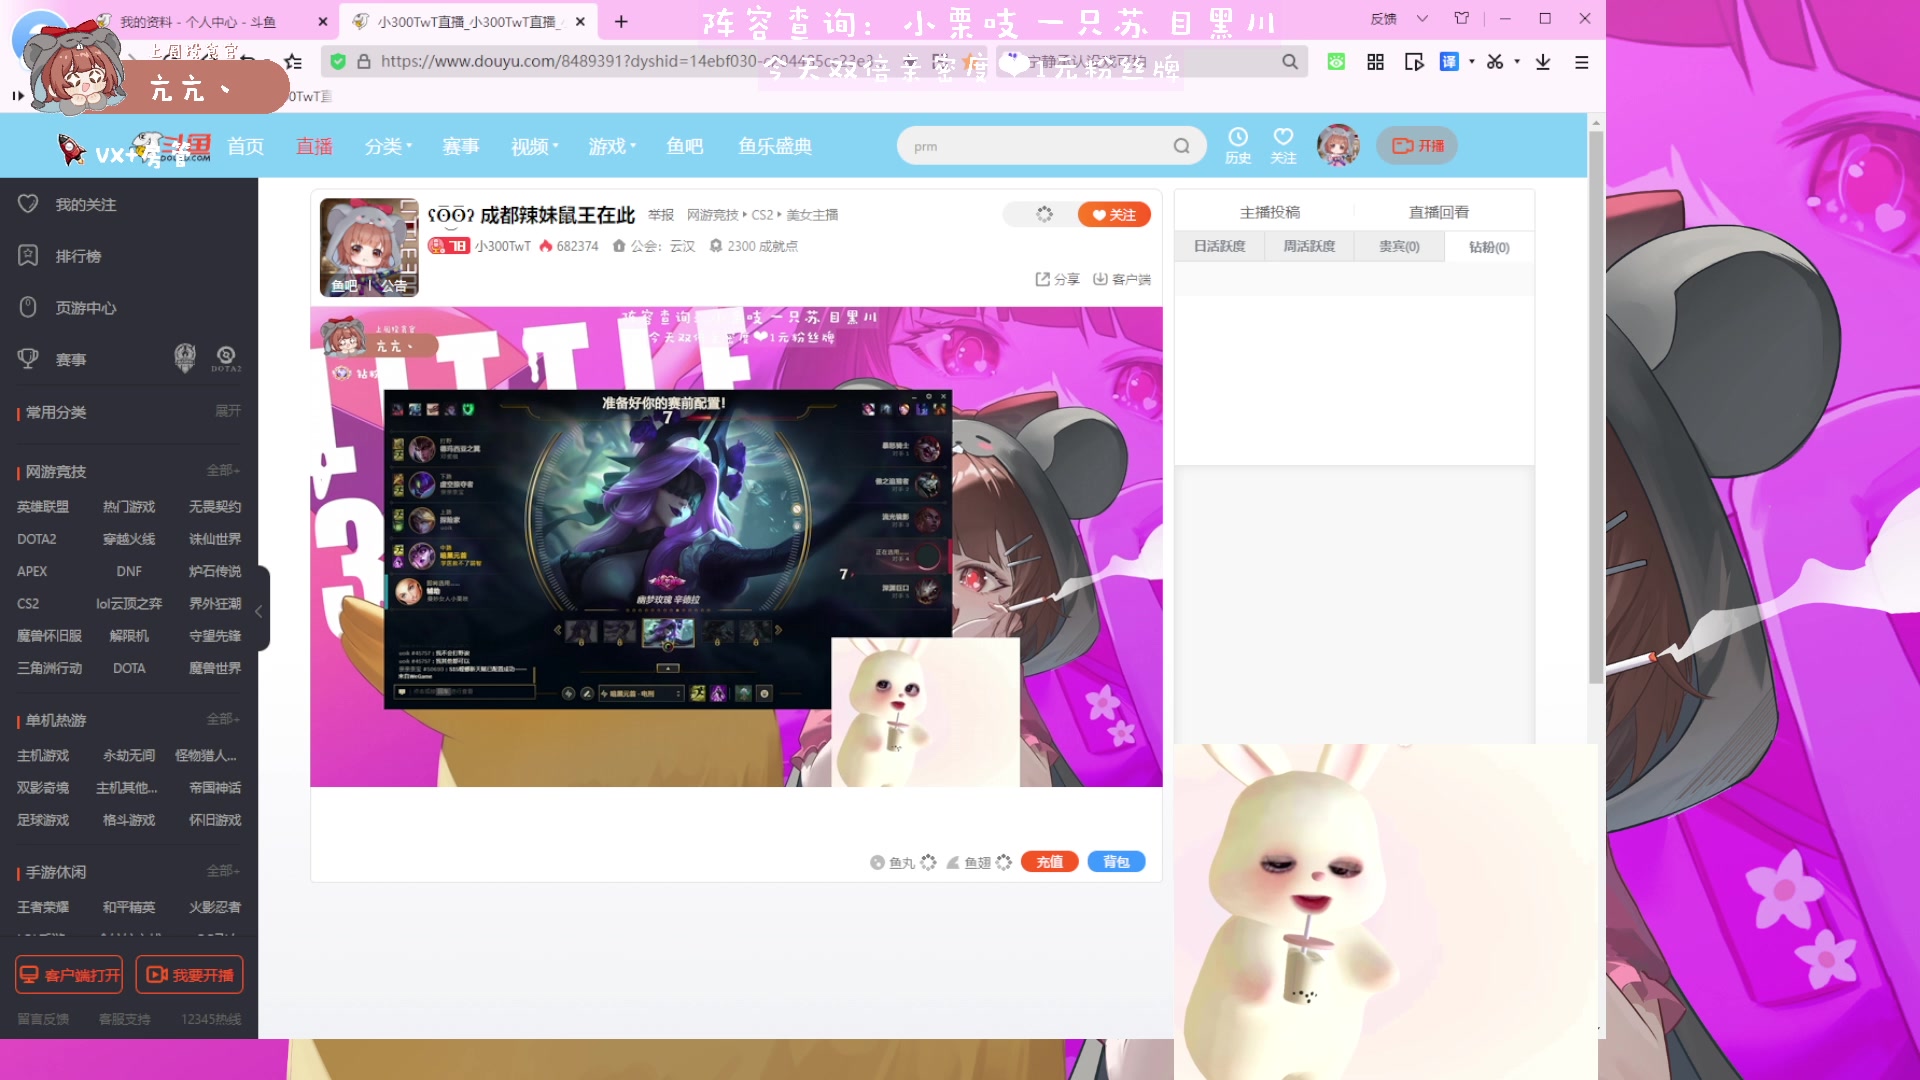Open the 关注 heart icon in header
1920x1080 pixels.
tap(1283, 145)
